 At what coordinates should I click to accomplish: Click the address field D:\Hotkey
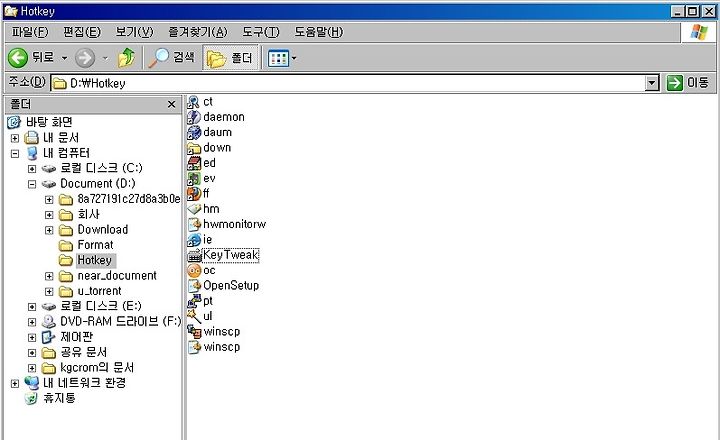pos(348,83)
